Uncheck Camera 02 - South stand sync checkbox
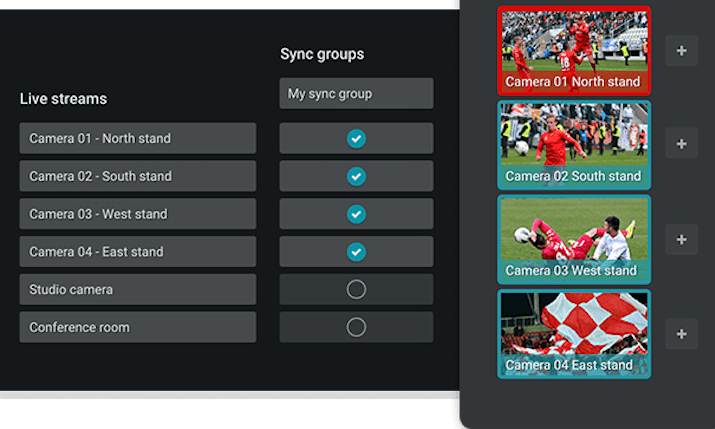This screenshot has width=715, height=429. tap(356, 177)
